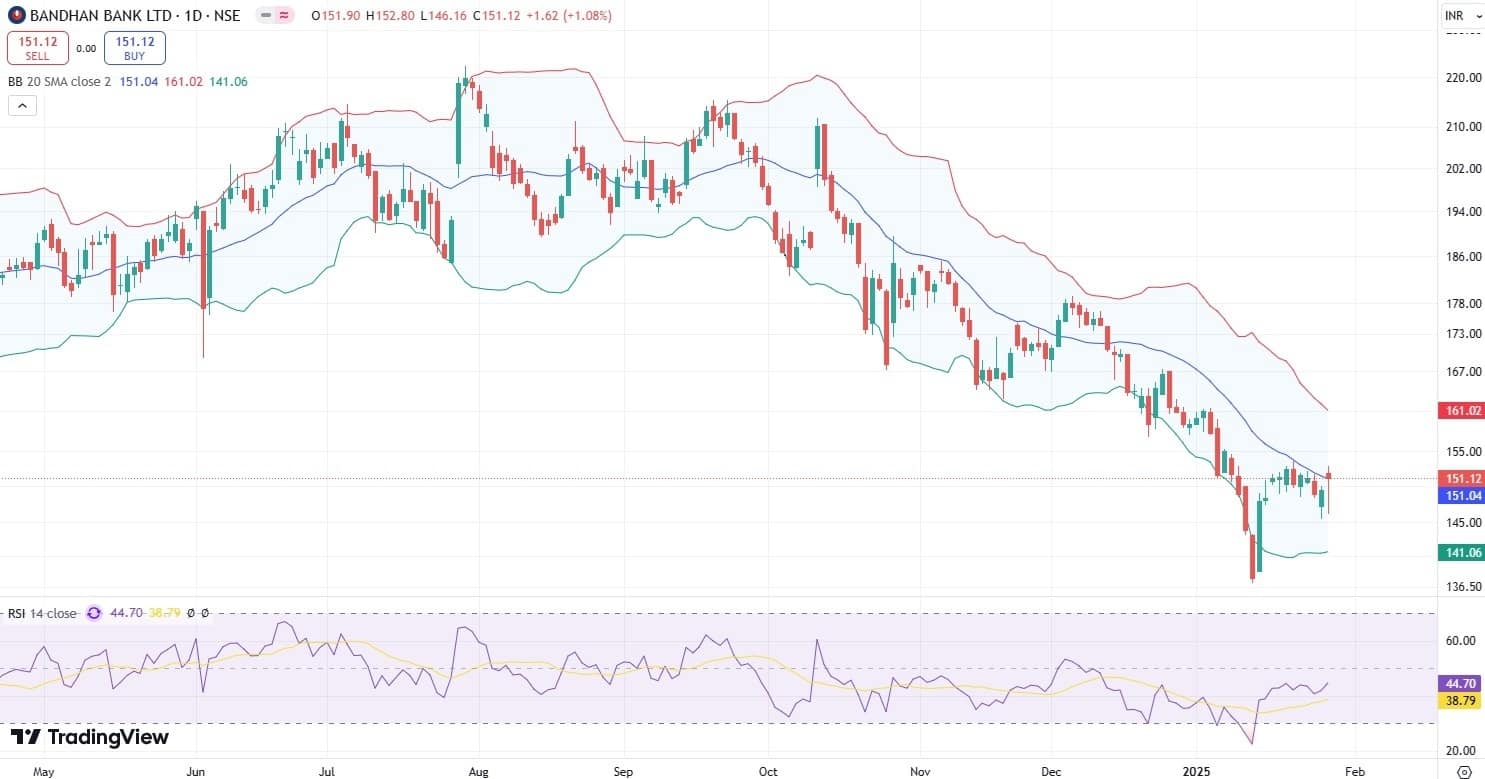
Task: Select the RSI 14 close indicator legend
Action: click(x=42, y=613)
